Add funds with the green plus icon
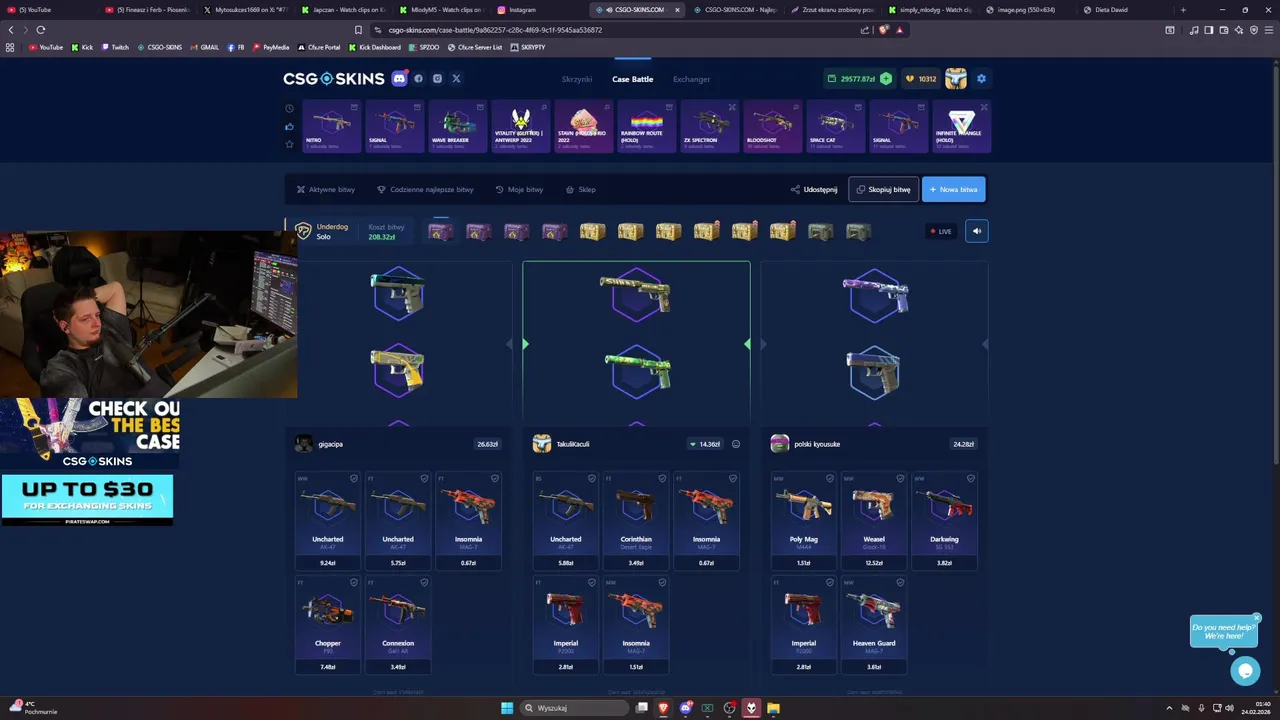The width and height of the screenshot is (1280, 720). [x=886, y=78]
